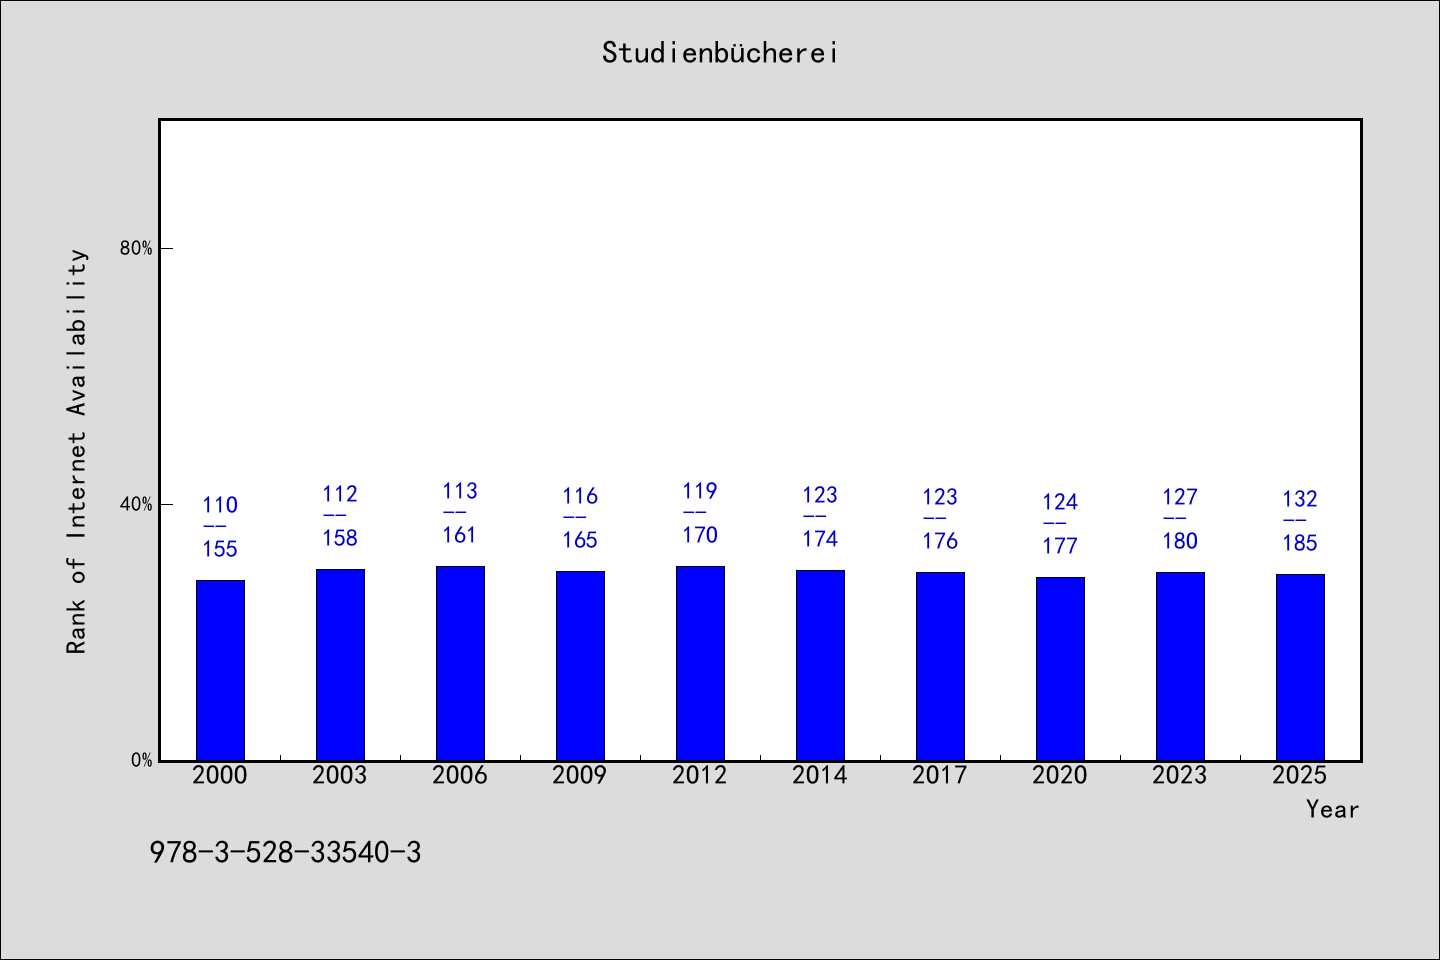1440x960 pixels.
Task: Click the chart title Studienbücherei
Action: point(720,53)
